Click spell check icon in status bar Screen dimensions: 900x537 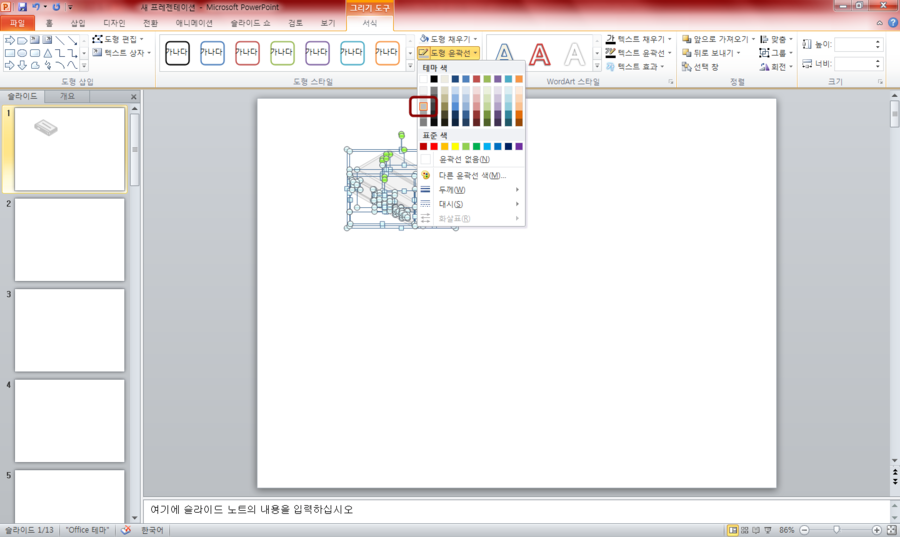(x=126, y=530)
